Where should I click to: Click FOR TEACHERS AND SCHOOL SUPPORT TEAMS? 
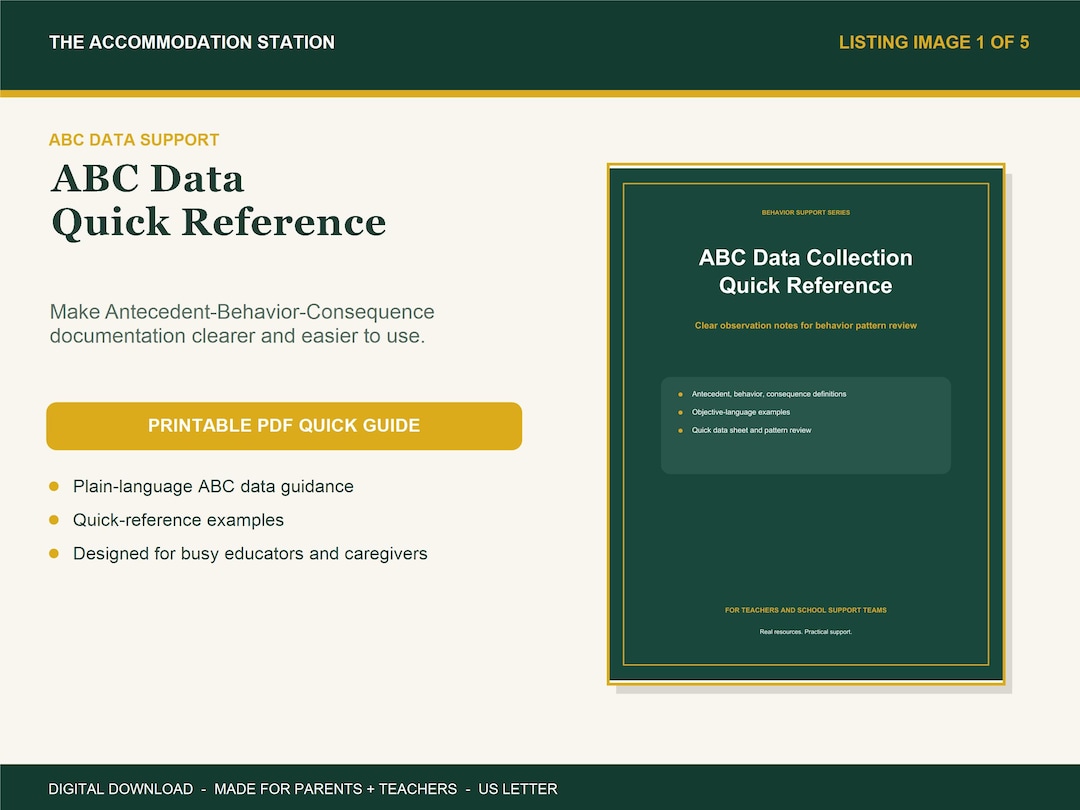[806, 610]
